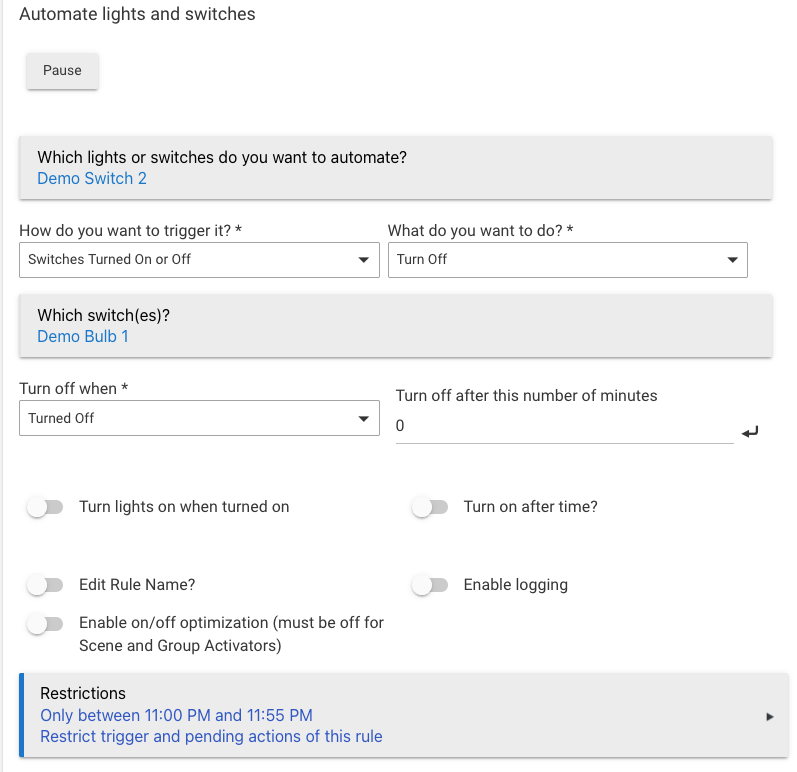Image resolution: width=797 pixels, height=772 pixels.
Task: Open the 'What do you want to do?' dropdown
Action: click(x=567, y=260)
